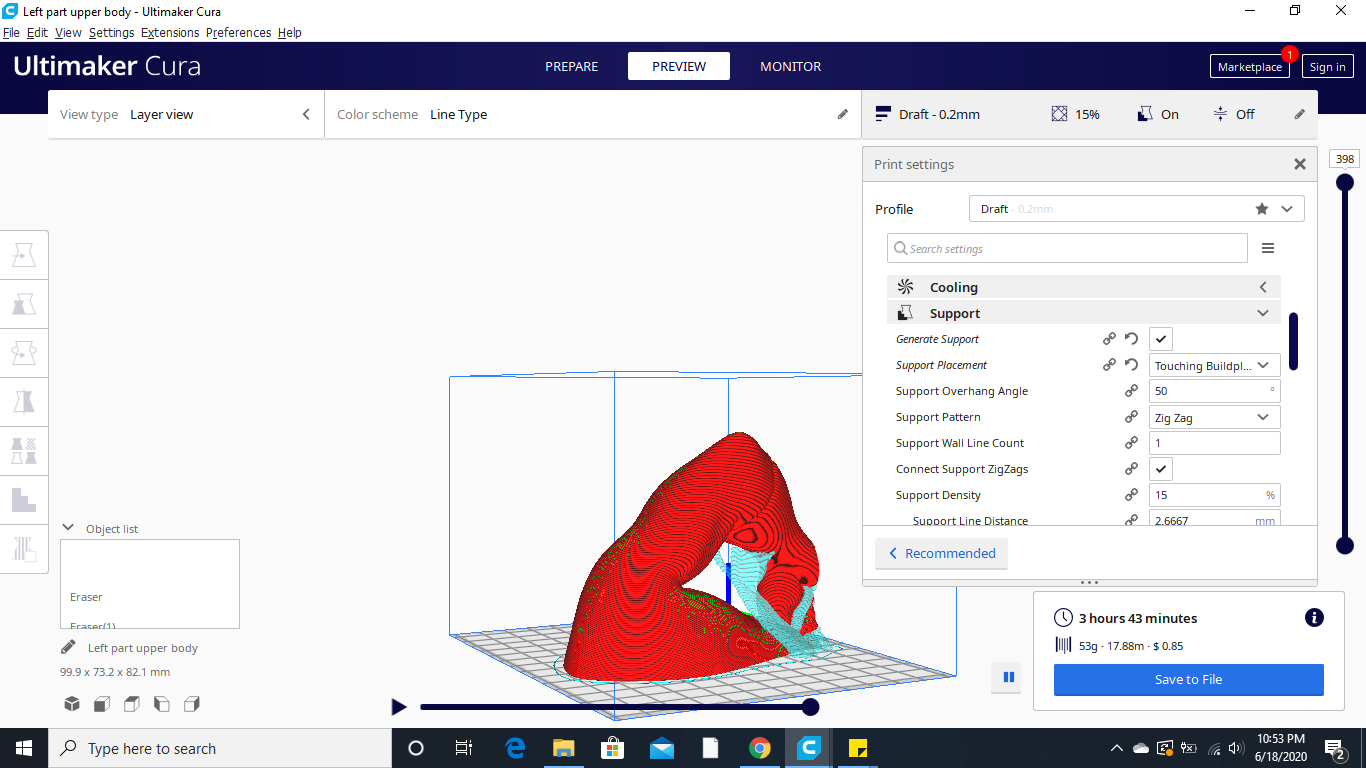Open the Profile dropdown
Screen dimensions: 1366x768
pyautogui.click(x=1136, y=209)
